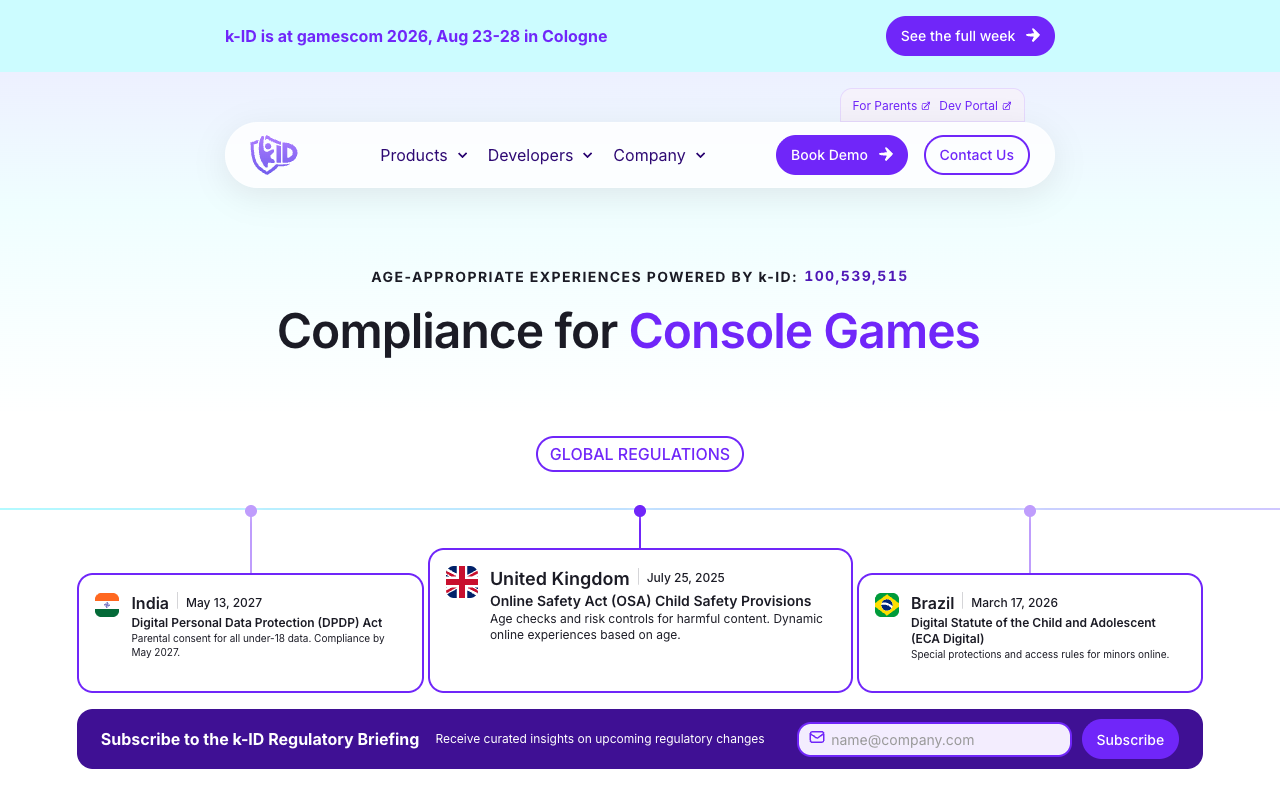Screen dimensions: 1280x800
Task: Open the Developers menu
Action: 540,155
